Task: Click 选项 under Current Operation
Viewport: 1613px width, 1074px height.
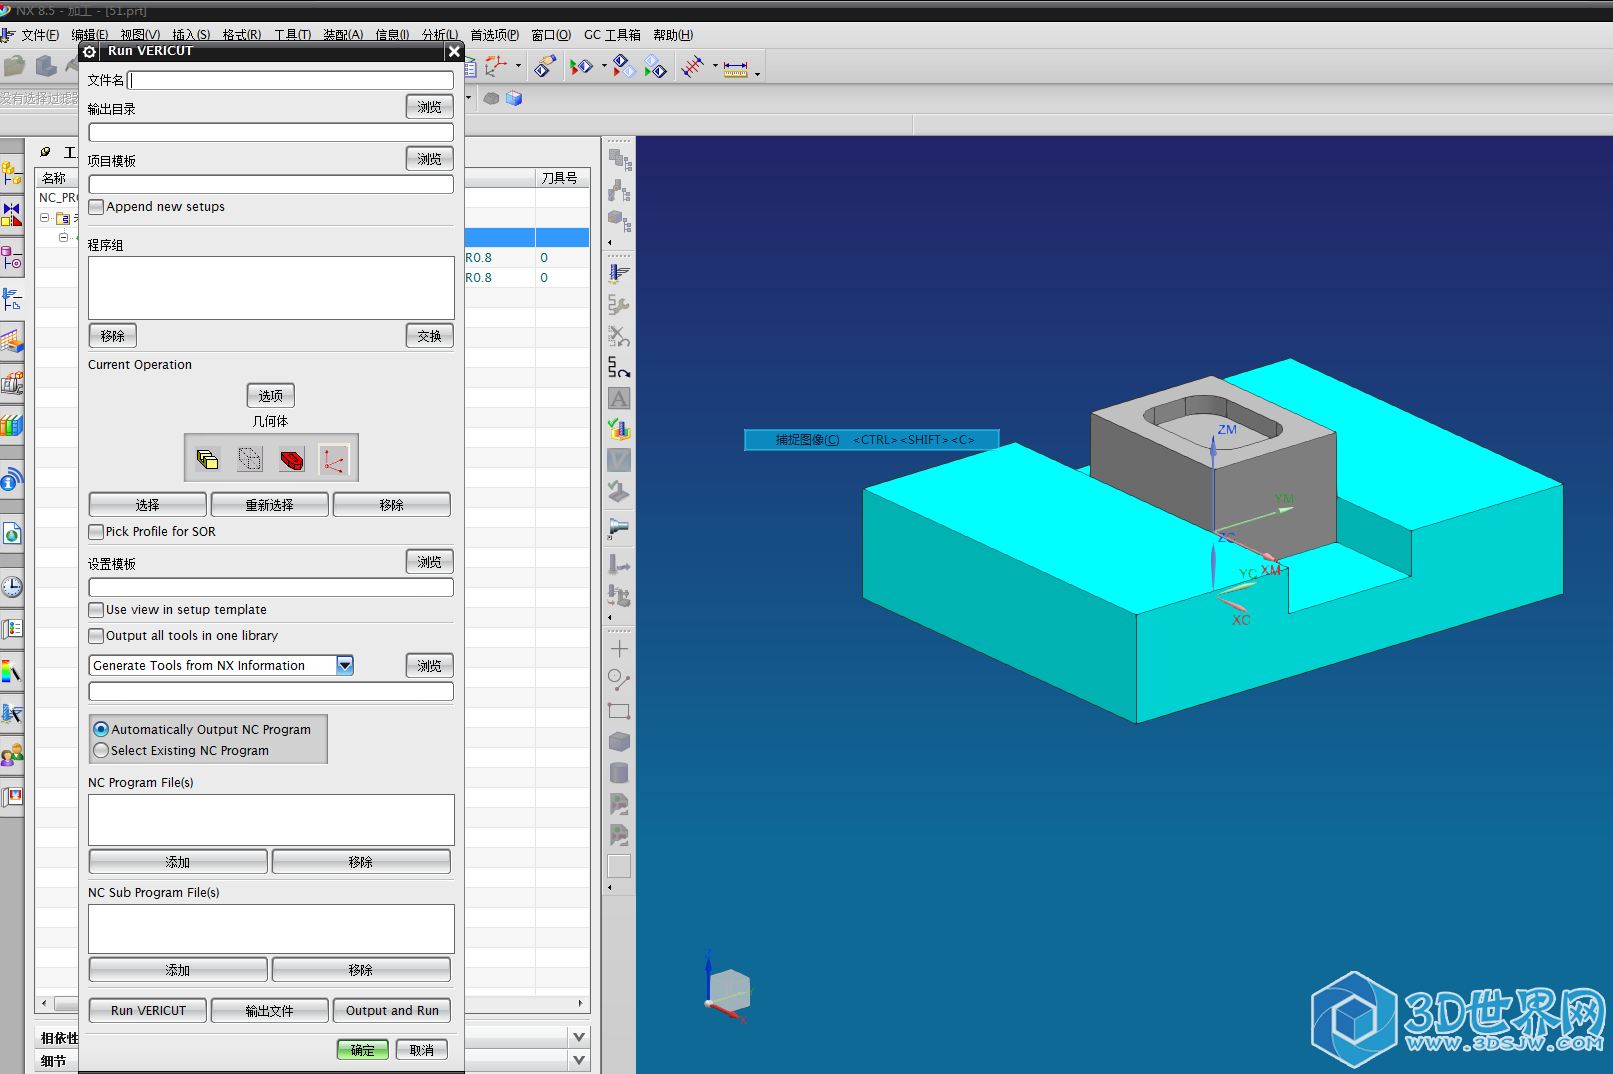Action: pyautogui.click(x=271, y=396)
